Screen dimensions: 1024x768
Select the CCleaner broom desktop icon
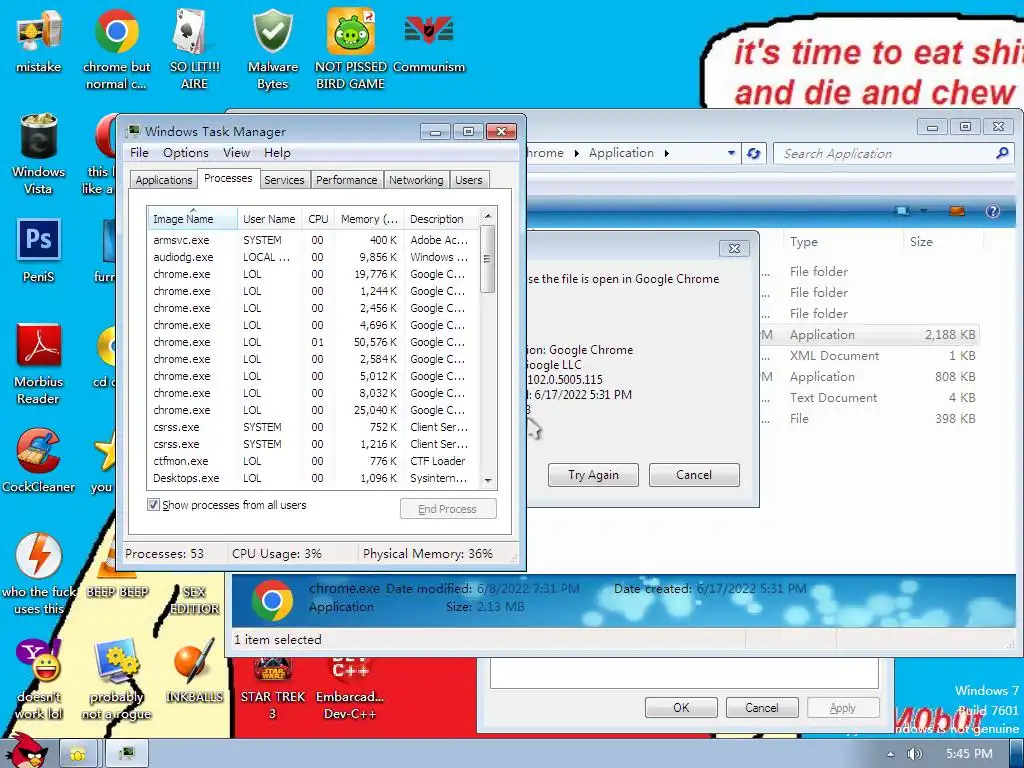click(x=39, y=451)
